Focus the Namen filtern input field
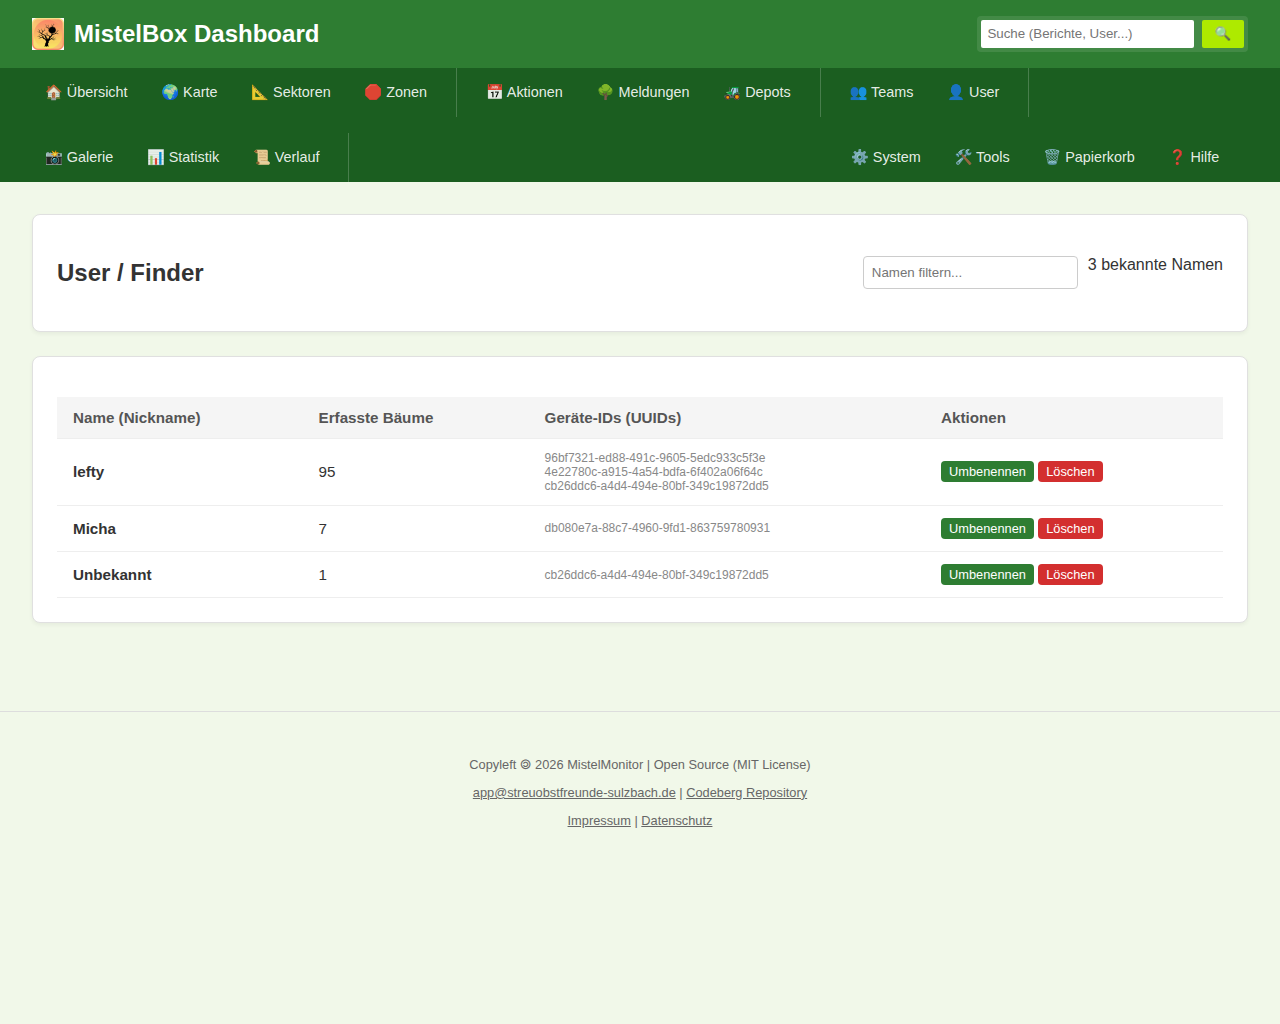Screen dimensions: 1280x1024 point(970,273)
